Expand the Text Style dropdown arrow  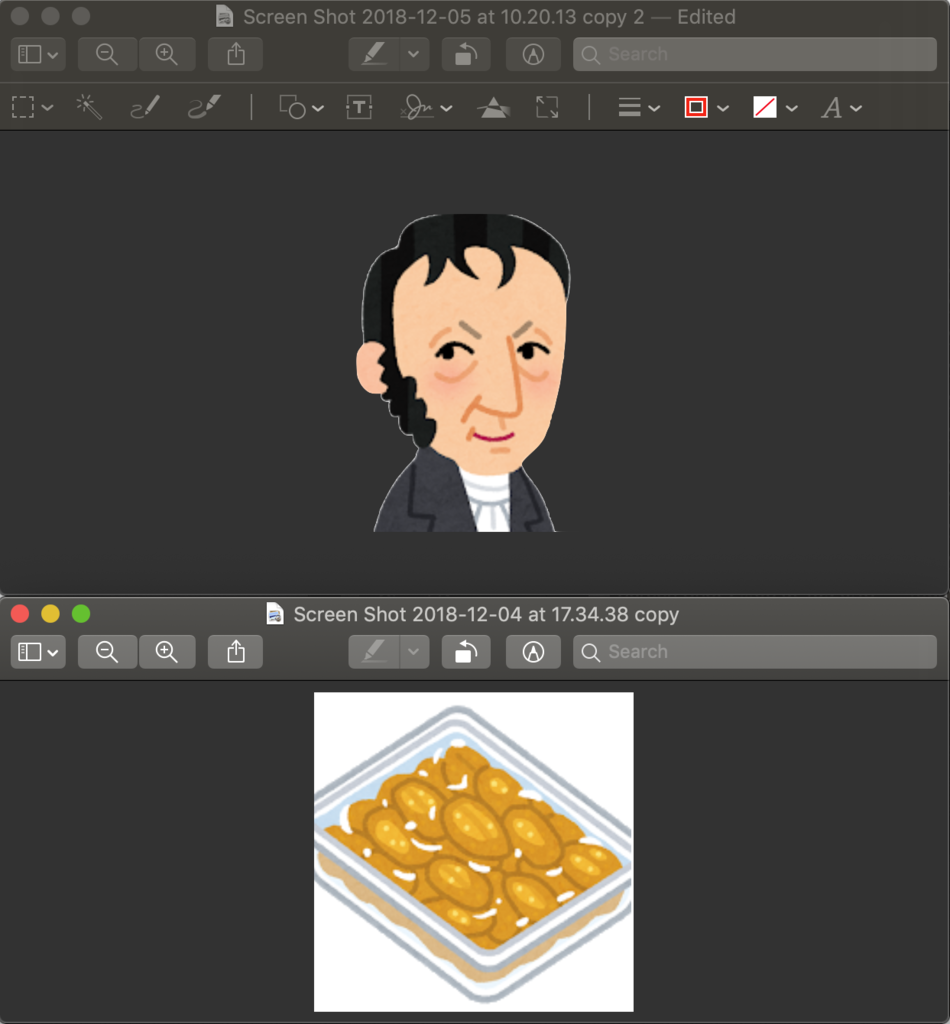[856, 108]
